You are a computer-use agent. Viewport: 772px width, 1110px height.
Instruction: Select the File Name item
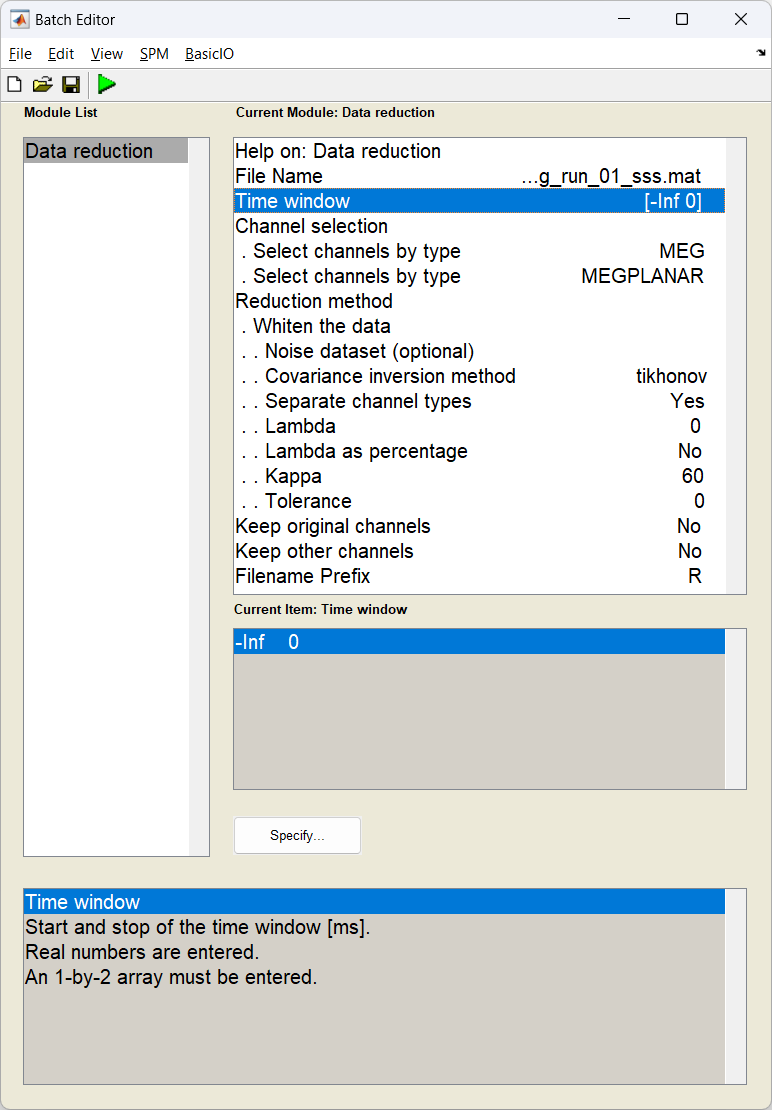click(x=479, y=176)
